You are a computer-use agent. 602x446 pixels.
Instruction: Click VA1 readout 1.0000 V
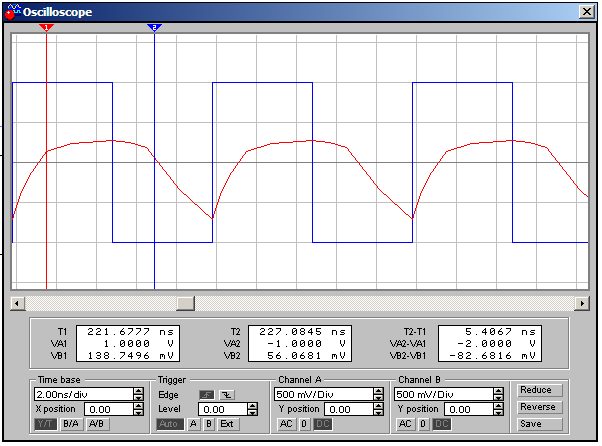[139, 344]
